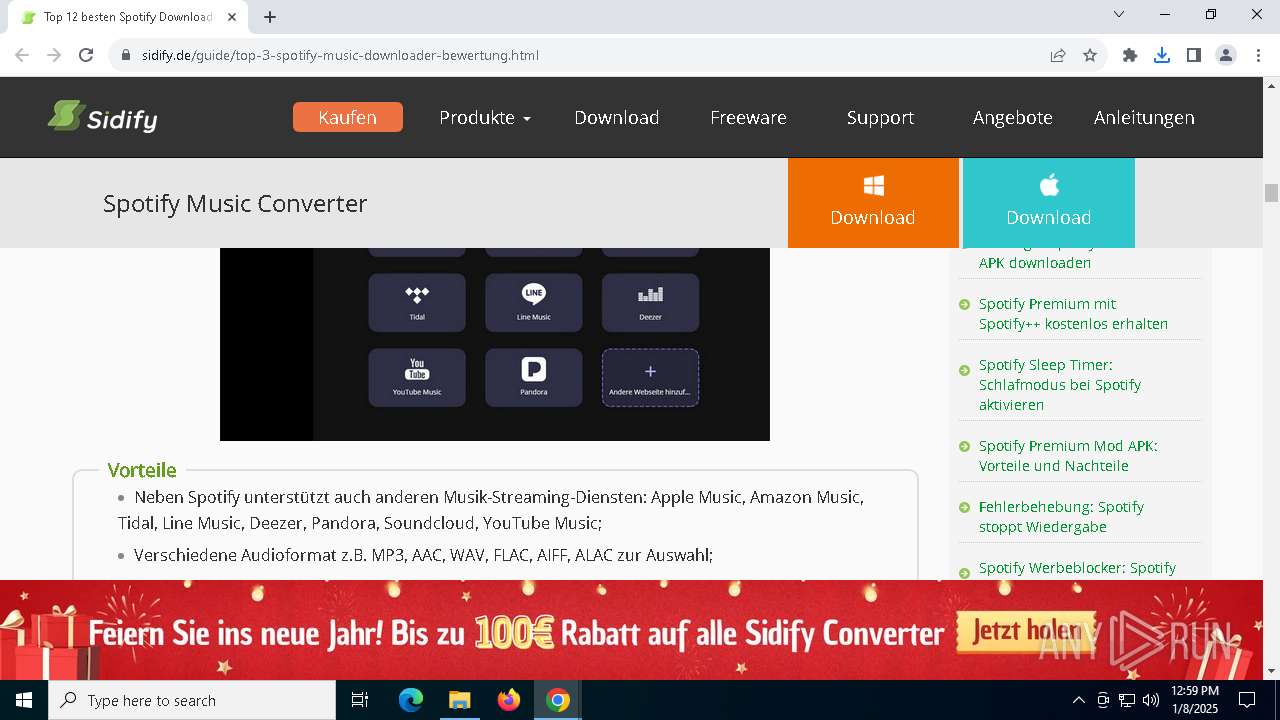Image resolution: width=1280 pixels, height=720 pixels.
Task: Open Spotify Premium Mod APK link
Action: point(1068,456)
